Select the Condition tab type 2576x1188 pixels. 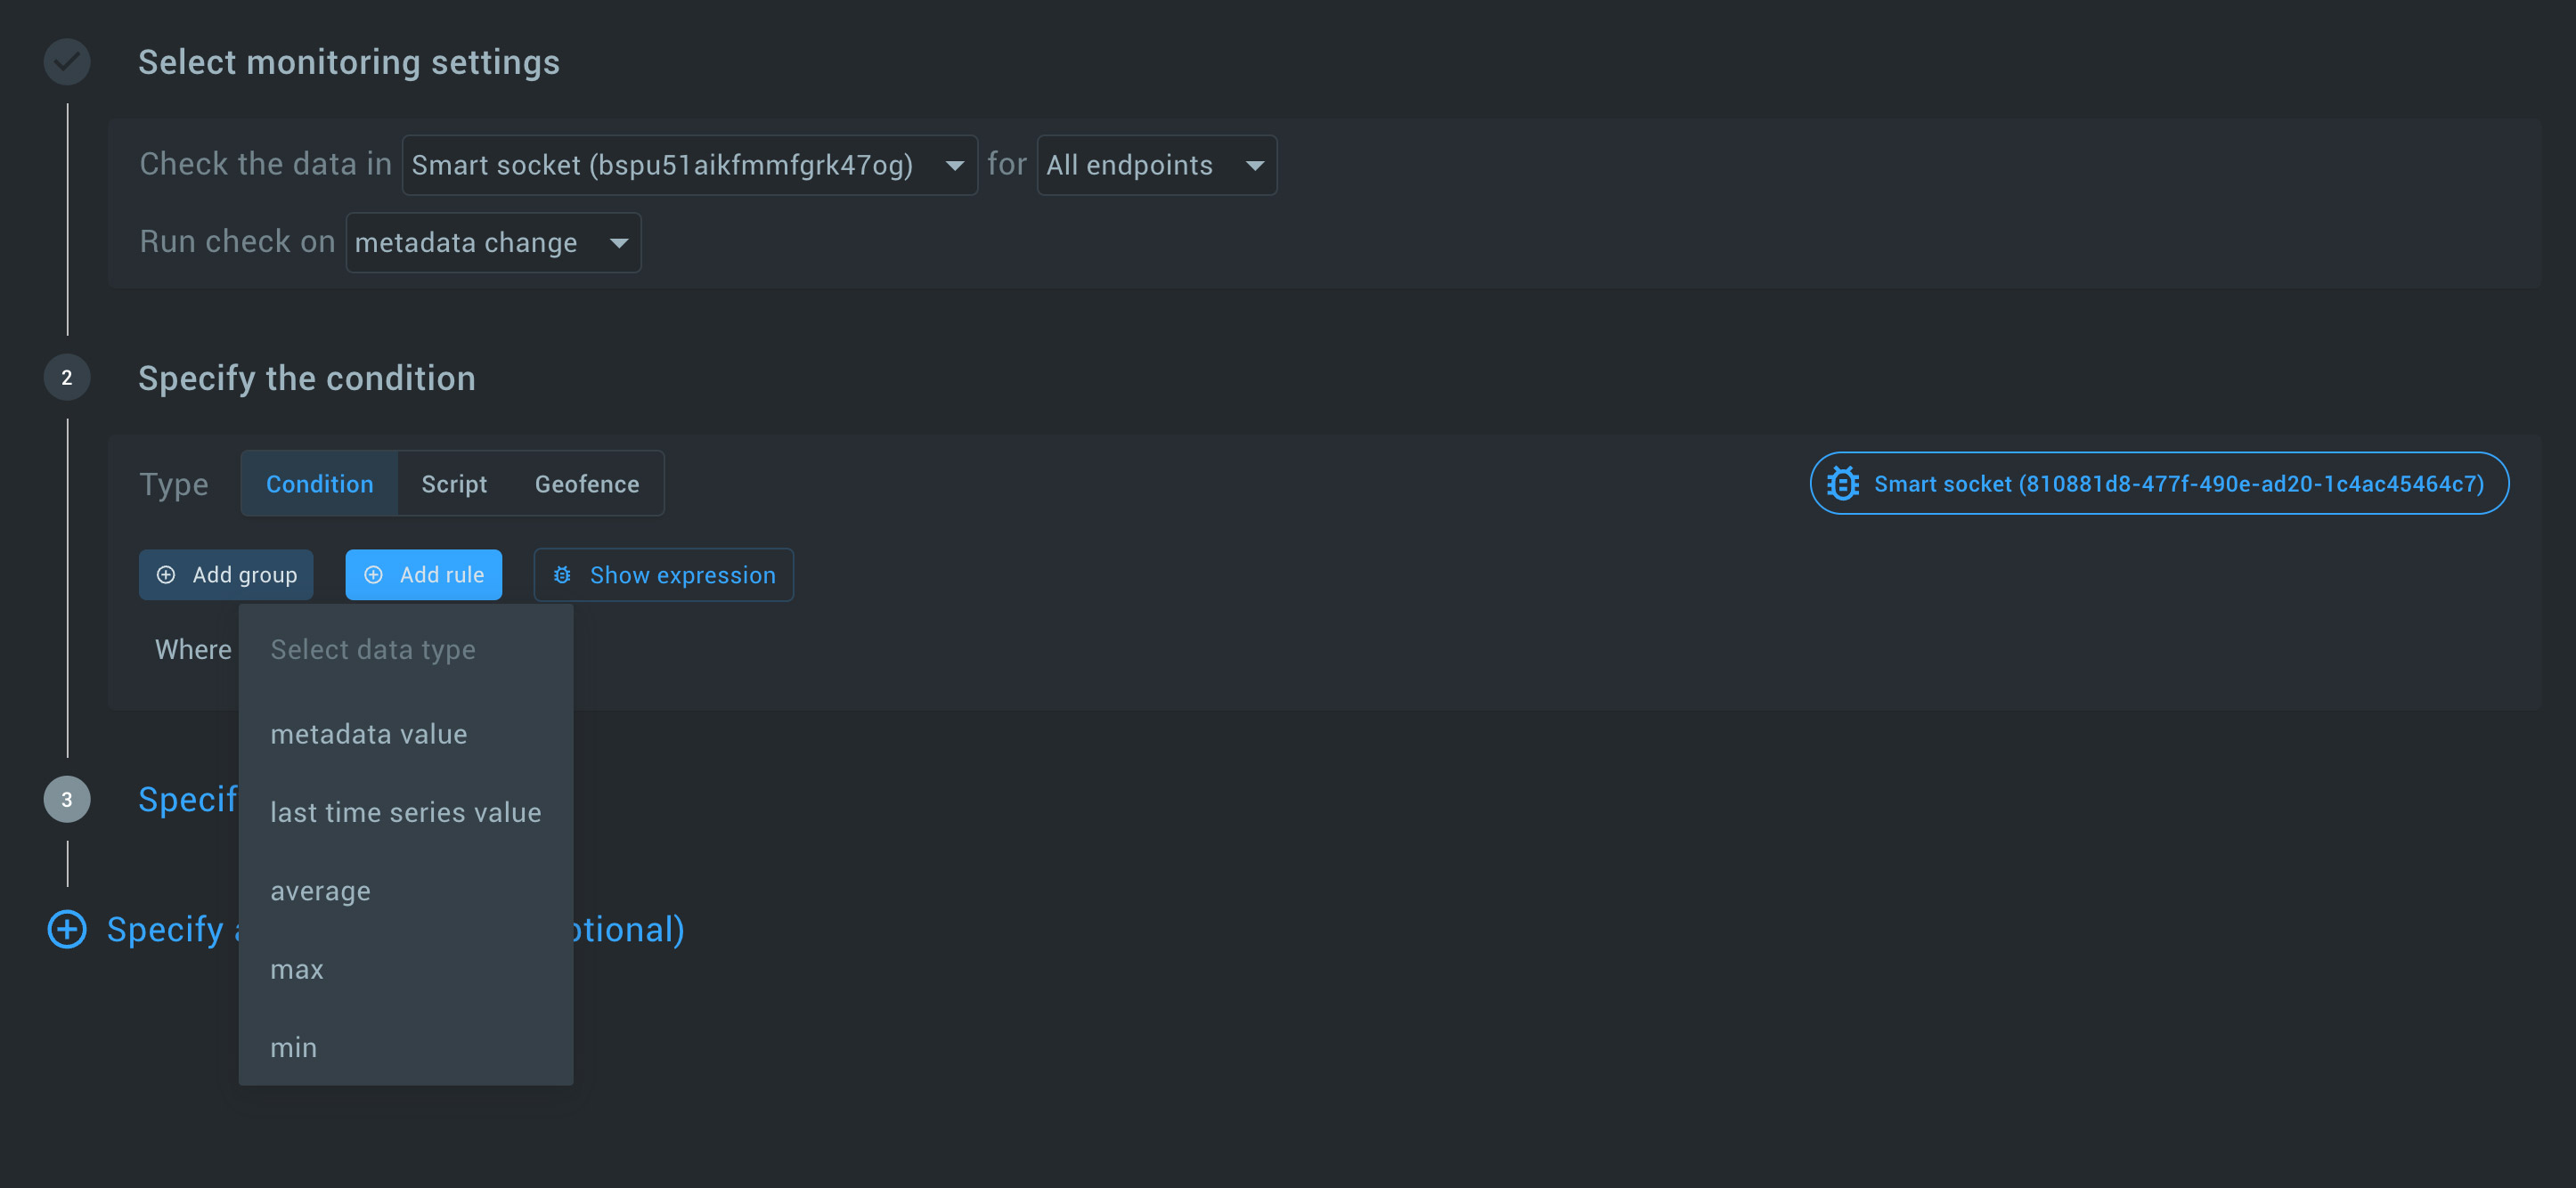pos(319,483)
